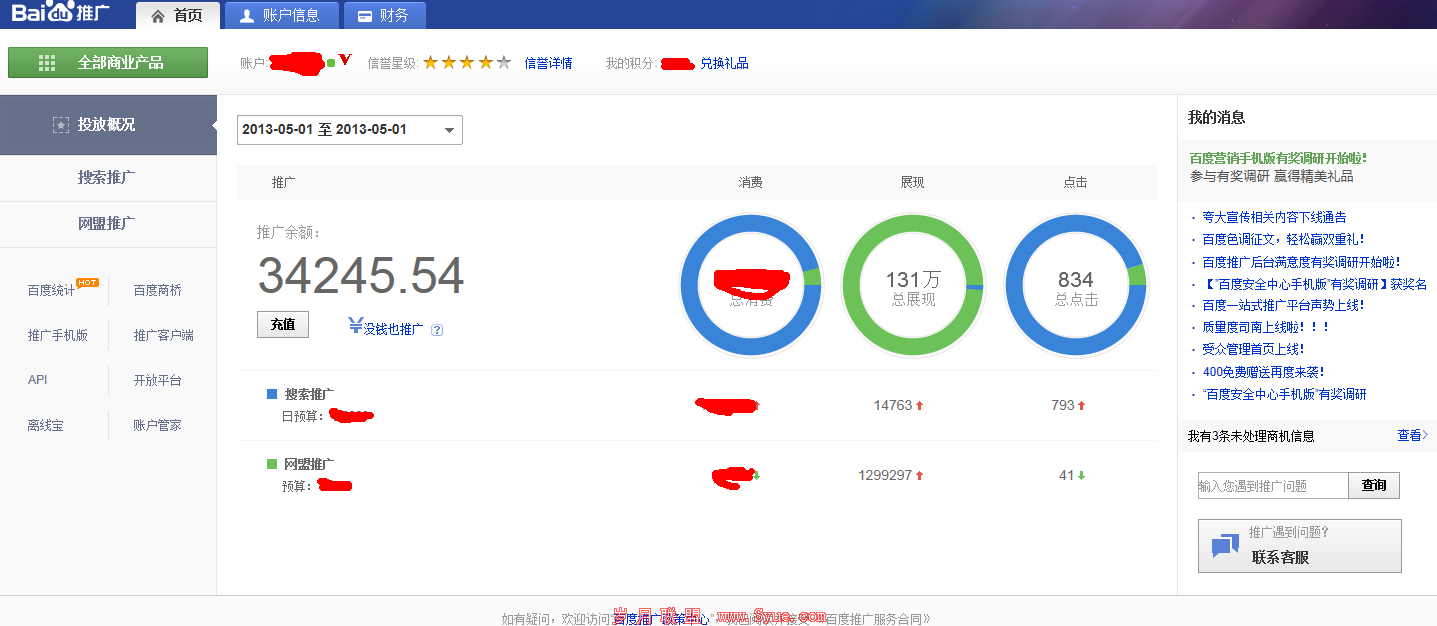Click the 投放概况 sidebar icon
1437x626 pixels.
pyautogui.click(x=61, y=125)
